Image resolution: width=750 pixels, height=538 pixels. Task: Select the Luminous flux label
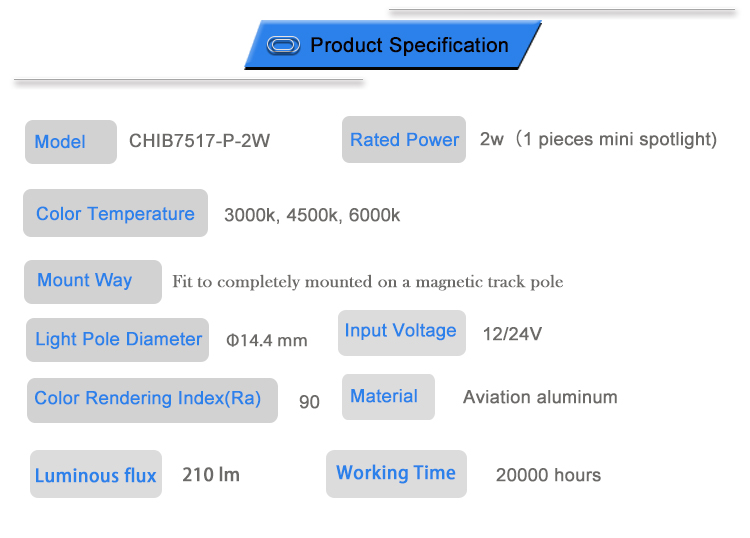pos(95,476)
